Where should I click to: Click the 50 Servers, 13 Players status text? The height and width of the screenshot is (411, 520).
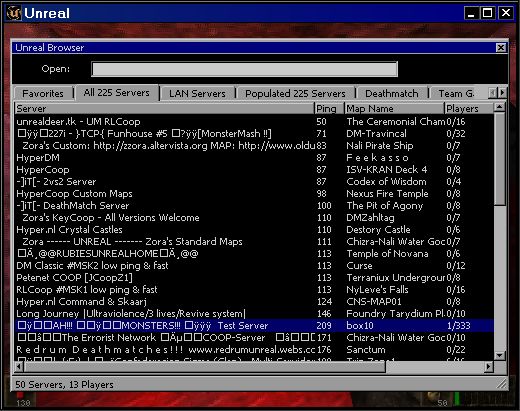point(64,385)
